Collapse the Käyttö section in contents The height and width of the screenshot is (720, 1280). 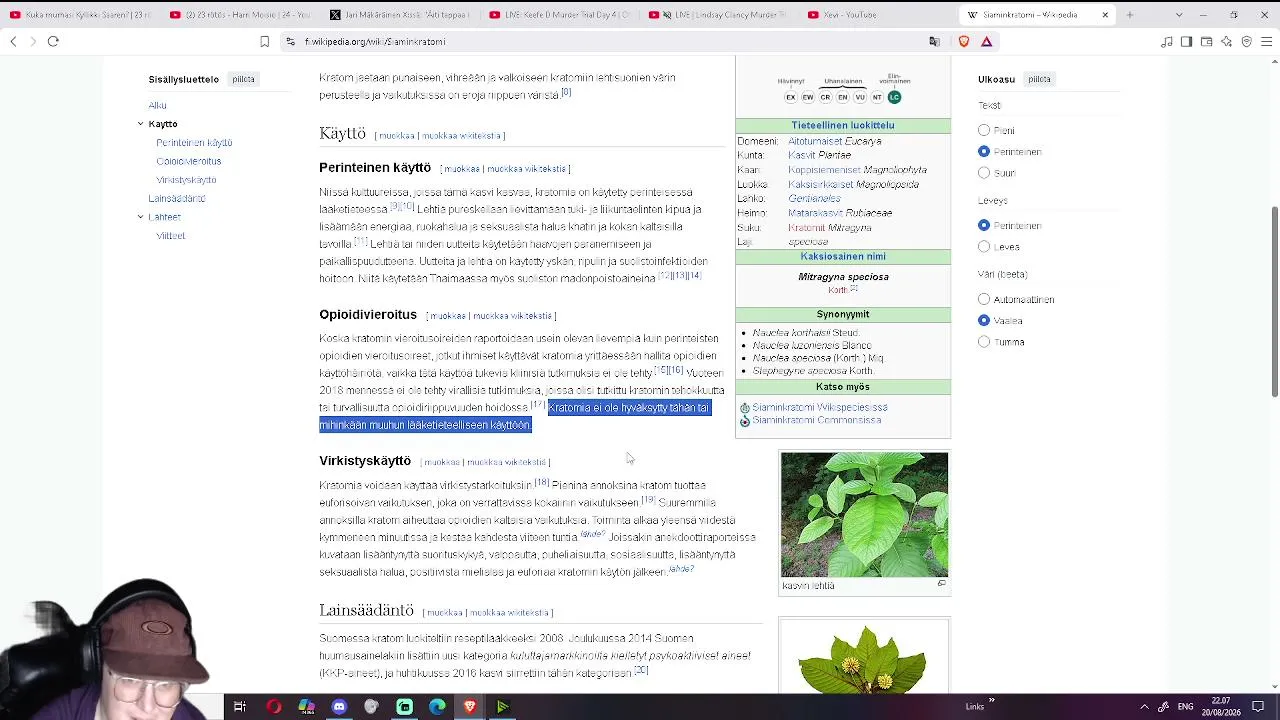140,124
